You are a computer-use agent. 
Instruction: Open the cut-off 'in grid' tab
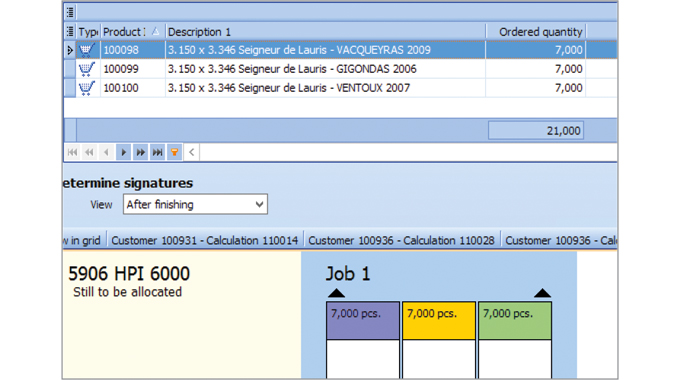(x=85, y=240)
